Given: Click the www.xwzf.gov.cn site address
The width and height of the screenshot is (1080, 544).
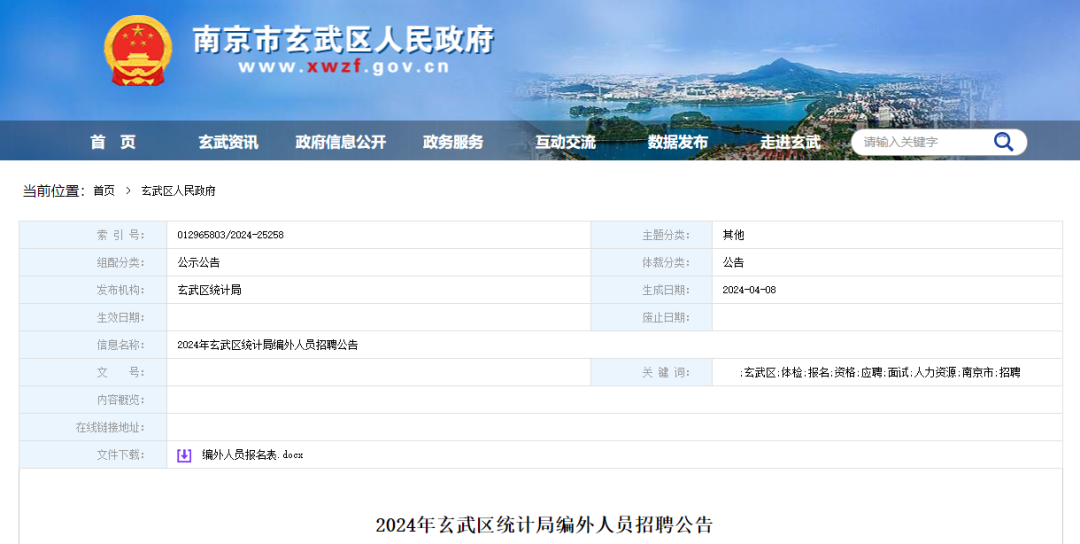Looking at the screenshot, I should tap(344, 67).
